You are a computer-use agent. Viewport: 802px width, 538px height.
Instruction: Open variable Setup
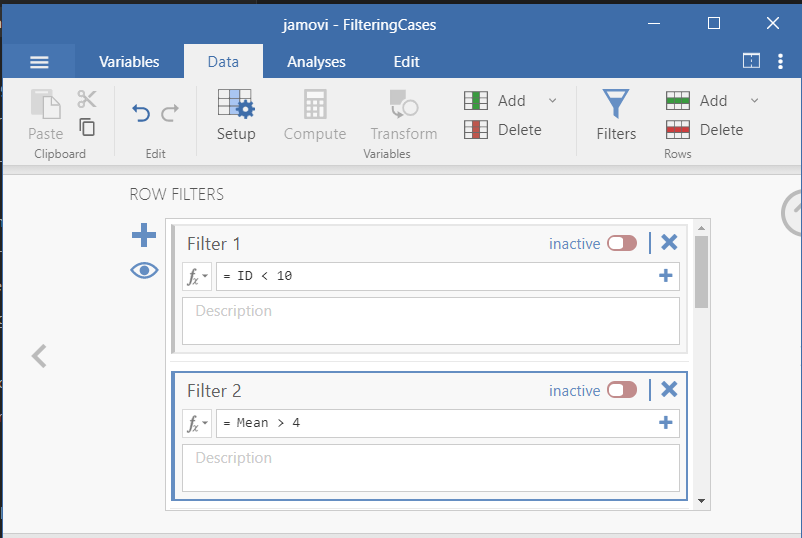(236, 116)
